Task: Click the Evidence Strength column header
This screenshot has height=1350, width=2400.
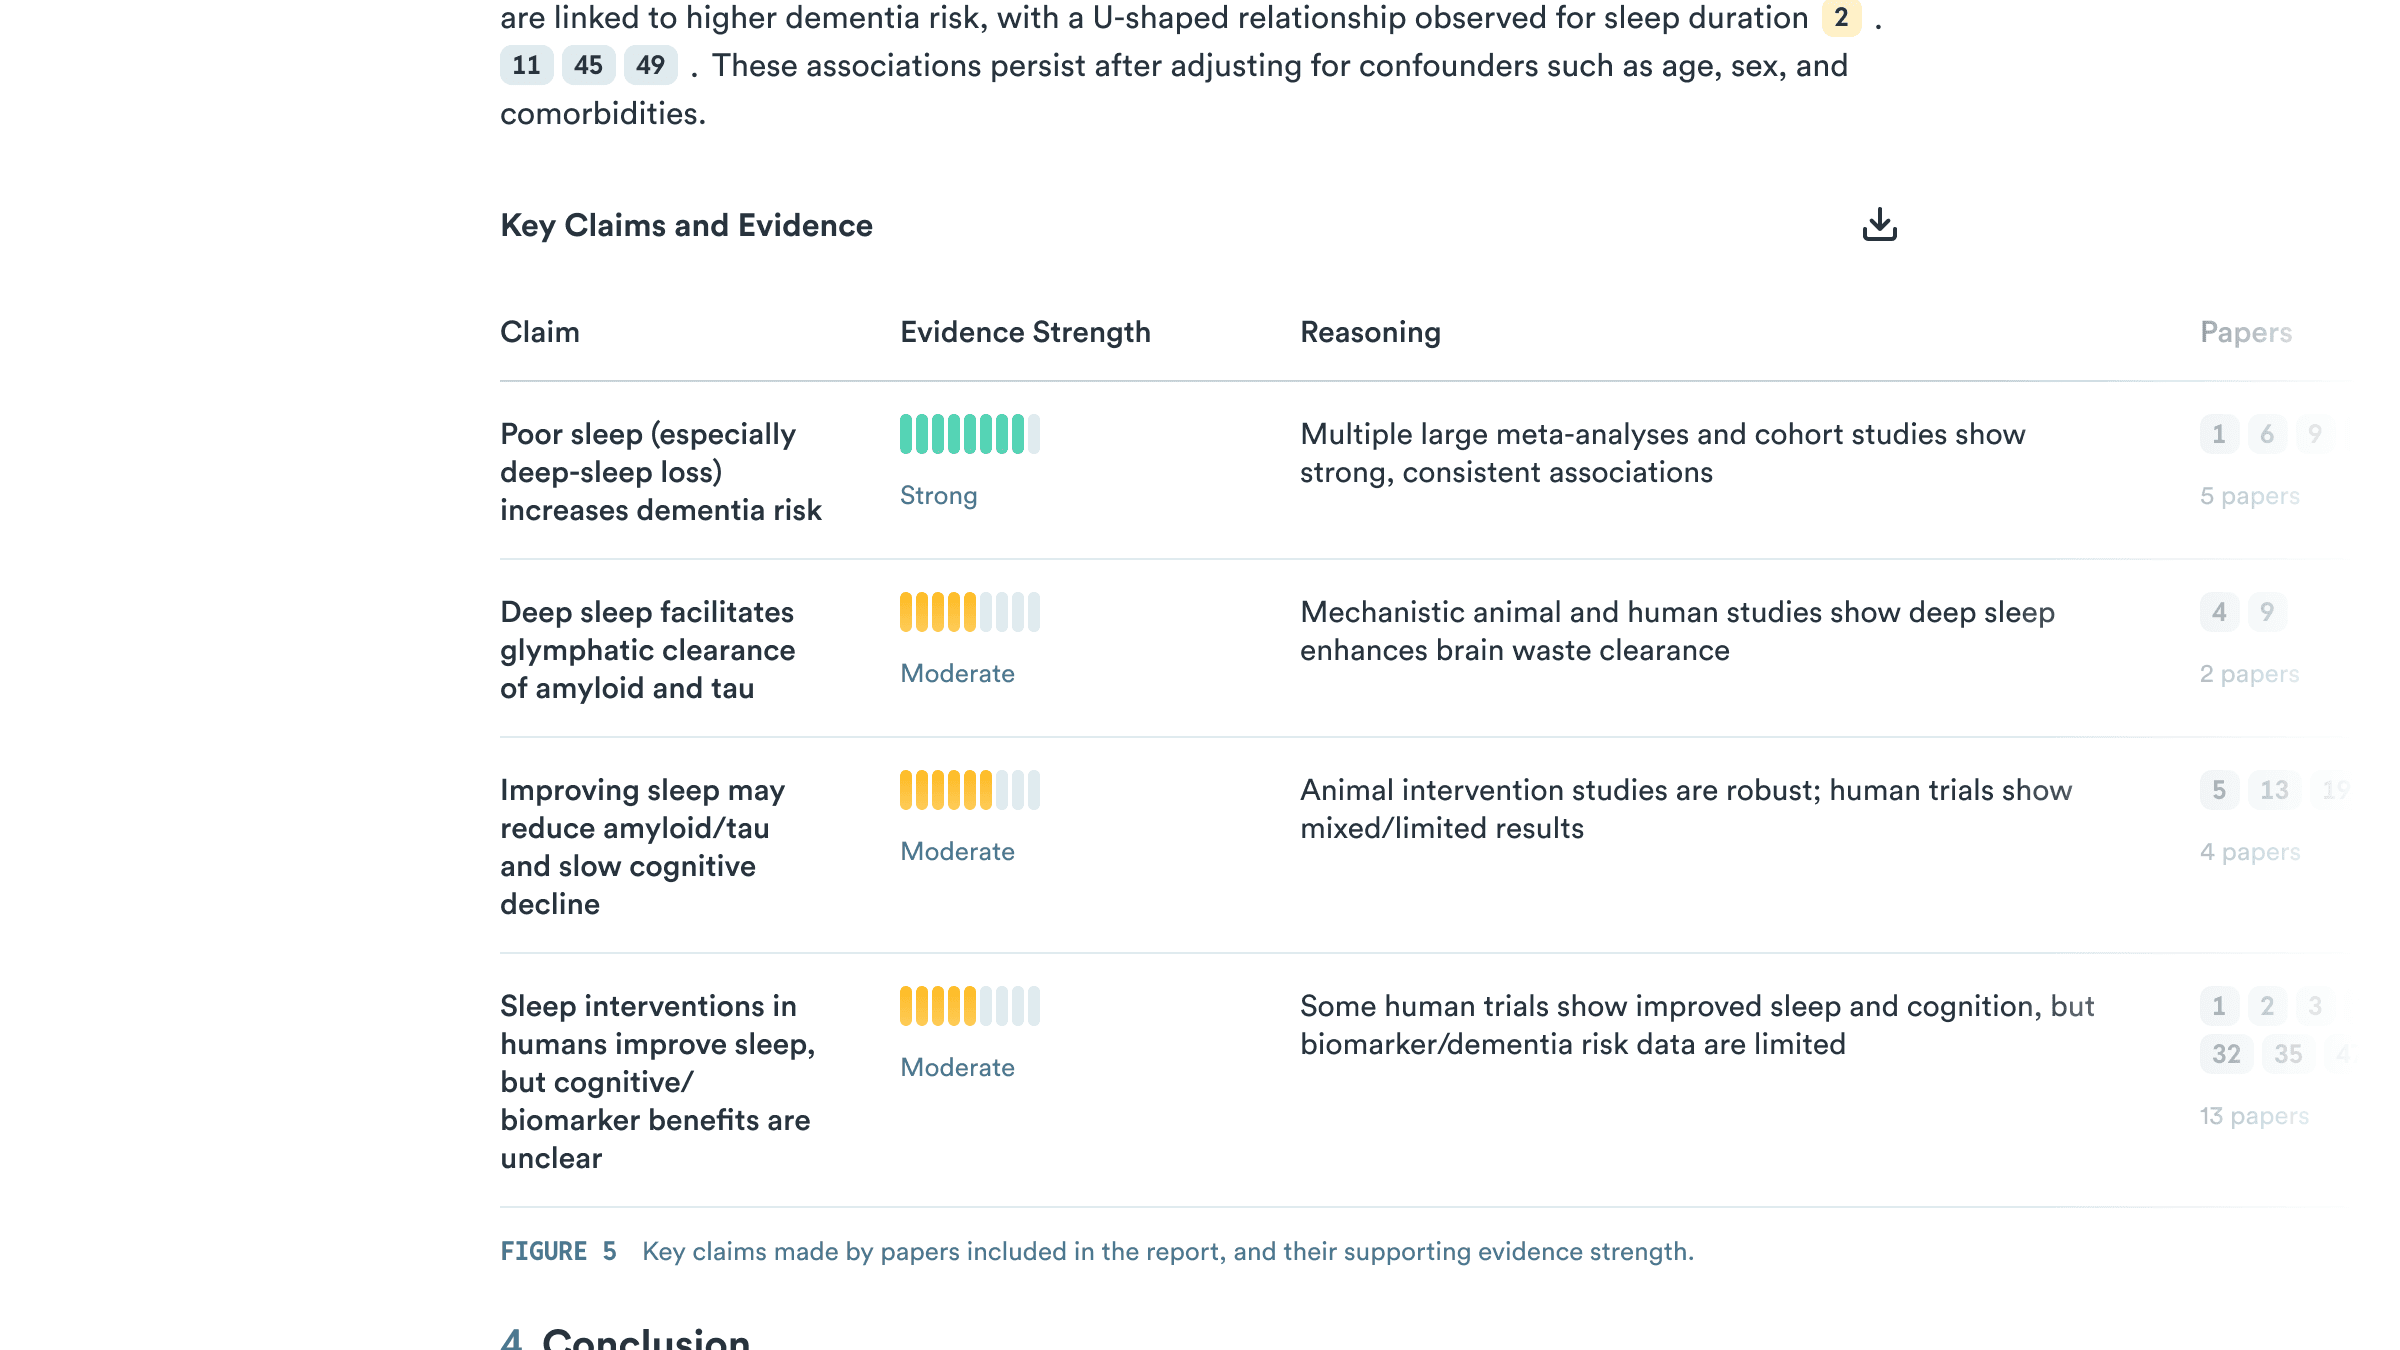Action: [x=1025, y=331]
